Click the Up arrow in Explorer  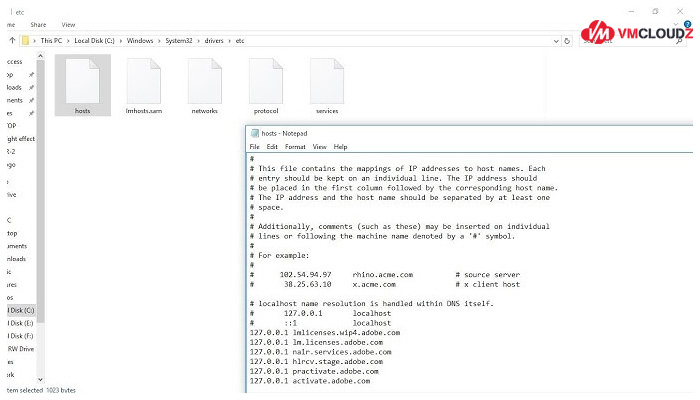[x=12, y=40]
